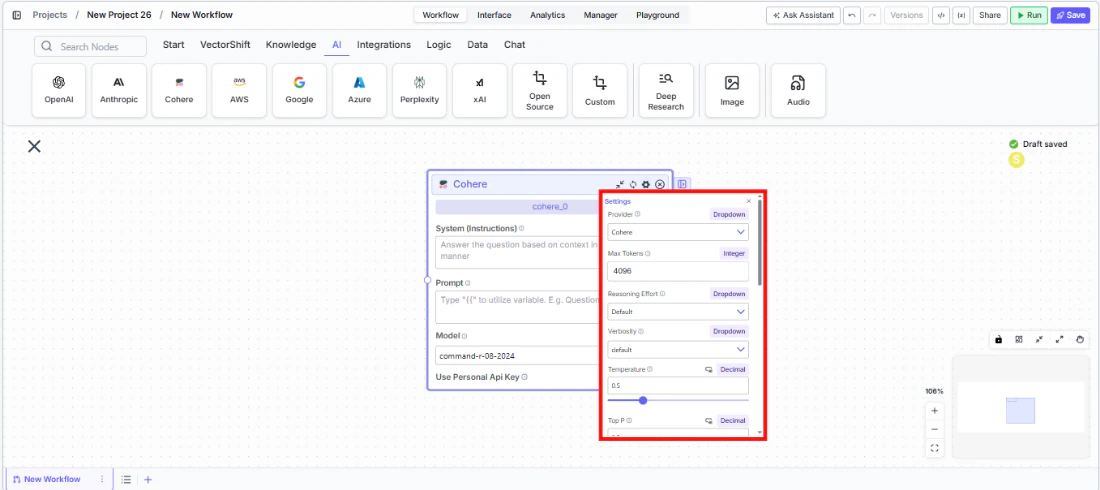Add an Anthropic node
The image size is (1100, 490).
click(x=119, y=91)
